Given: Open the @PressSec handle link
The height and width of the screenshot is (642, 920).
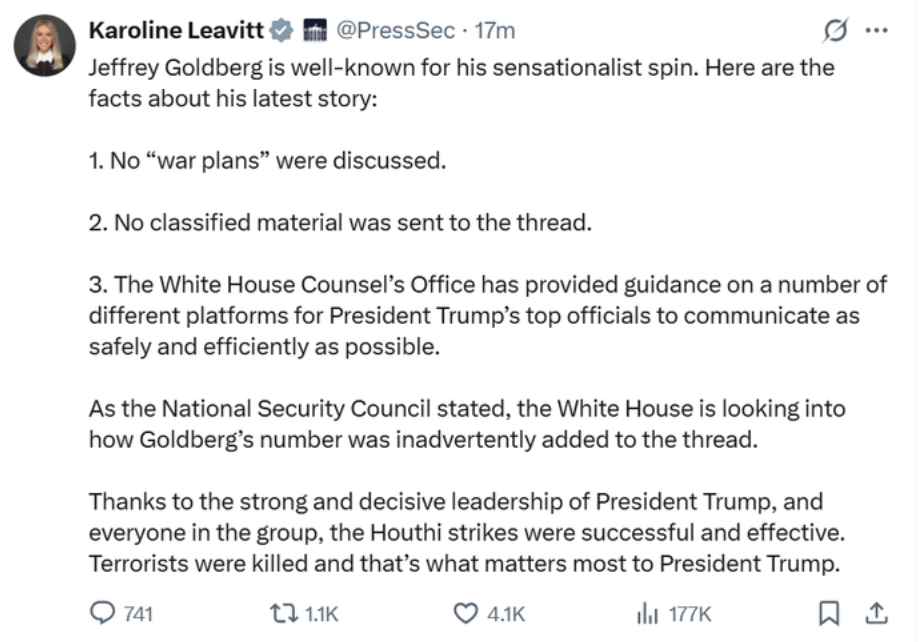Looking at the screenshot, I should tap(396, 31).
